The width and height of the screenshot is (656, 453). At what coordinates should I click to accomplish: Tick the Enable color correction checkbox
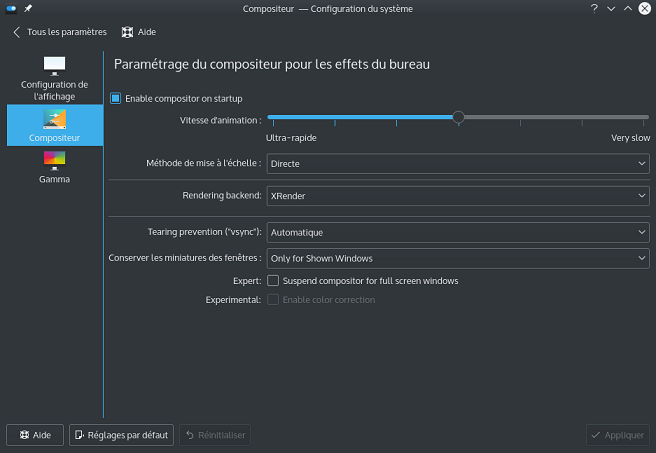coord(273,299)
